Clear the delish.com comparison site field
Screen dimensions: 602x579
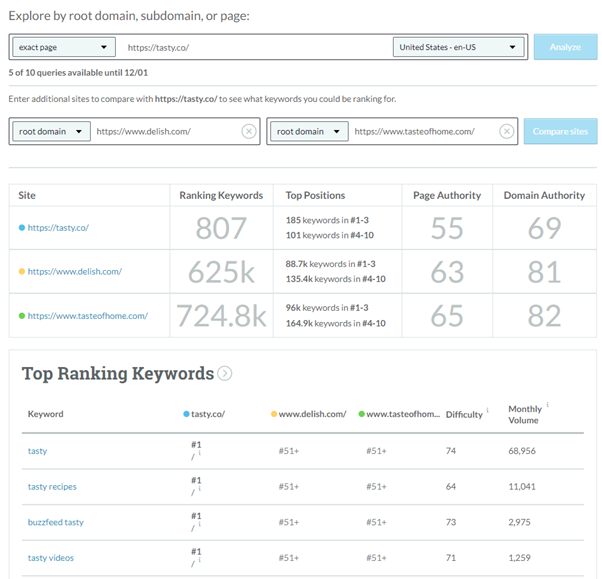249,131
